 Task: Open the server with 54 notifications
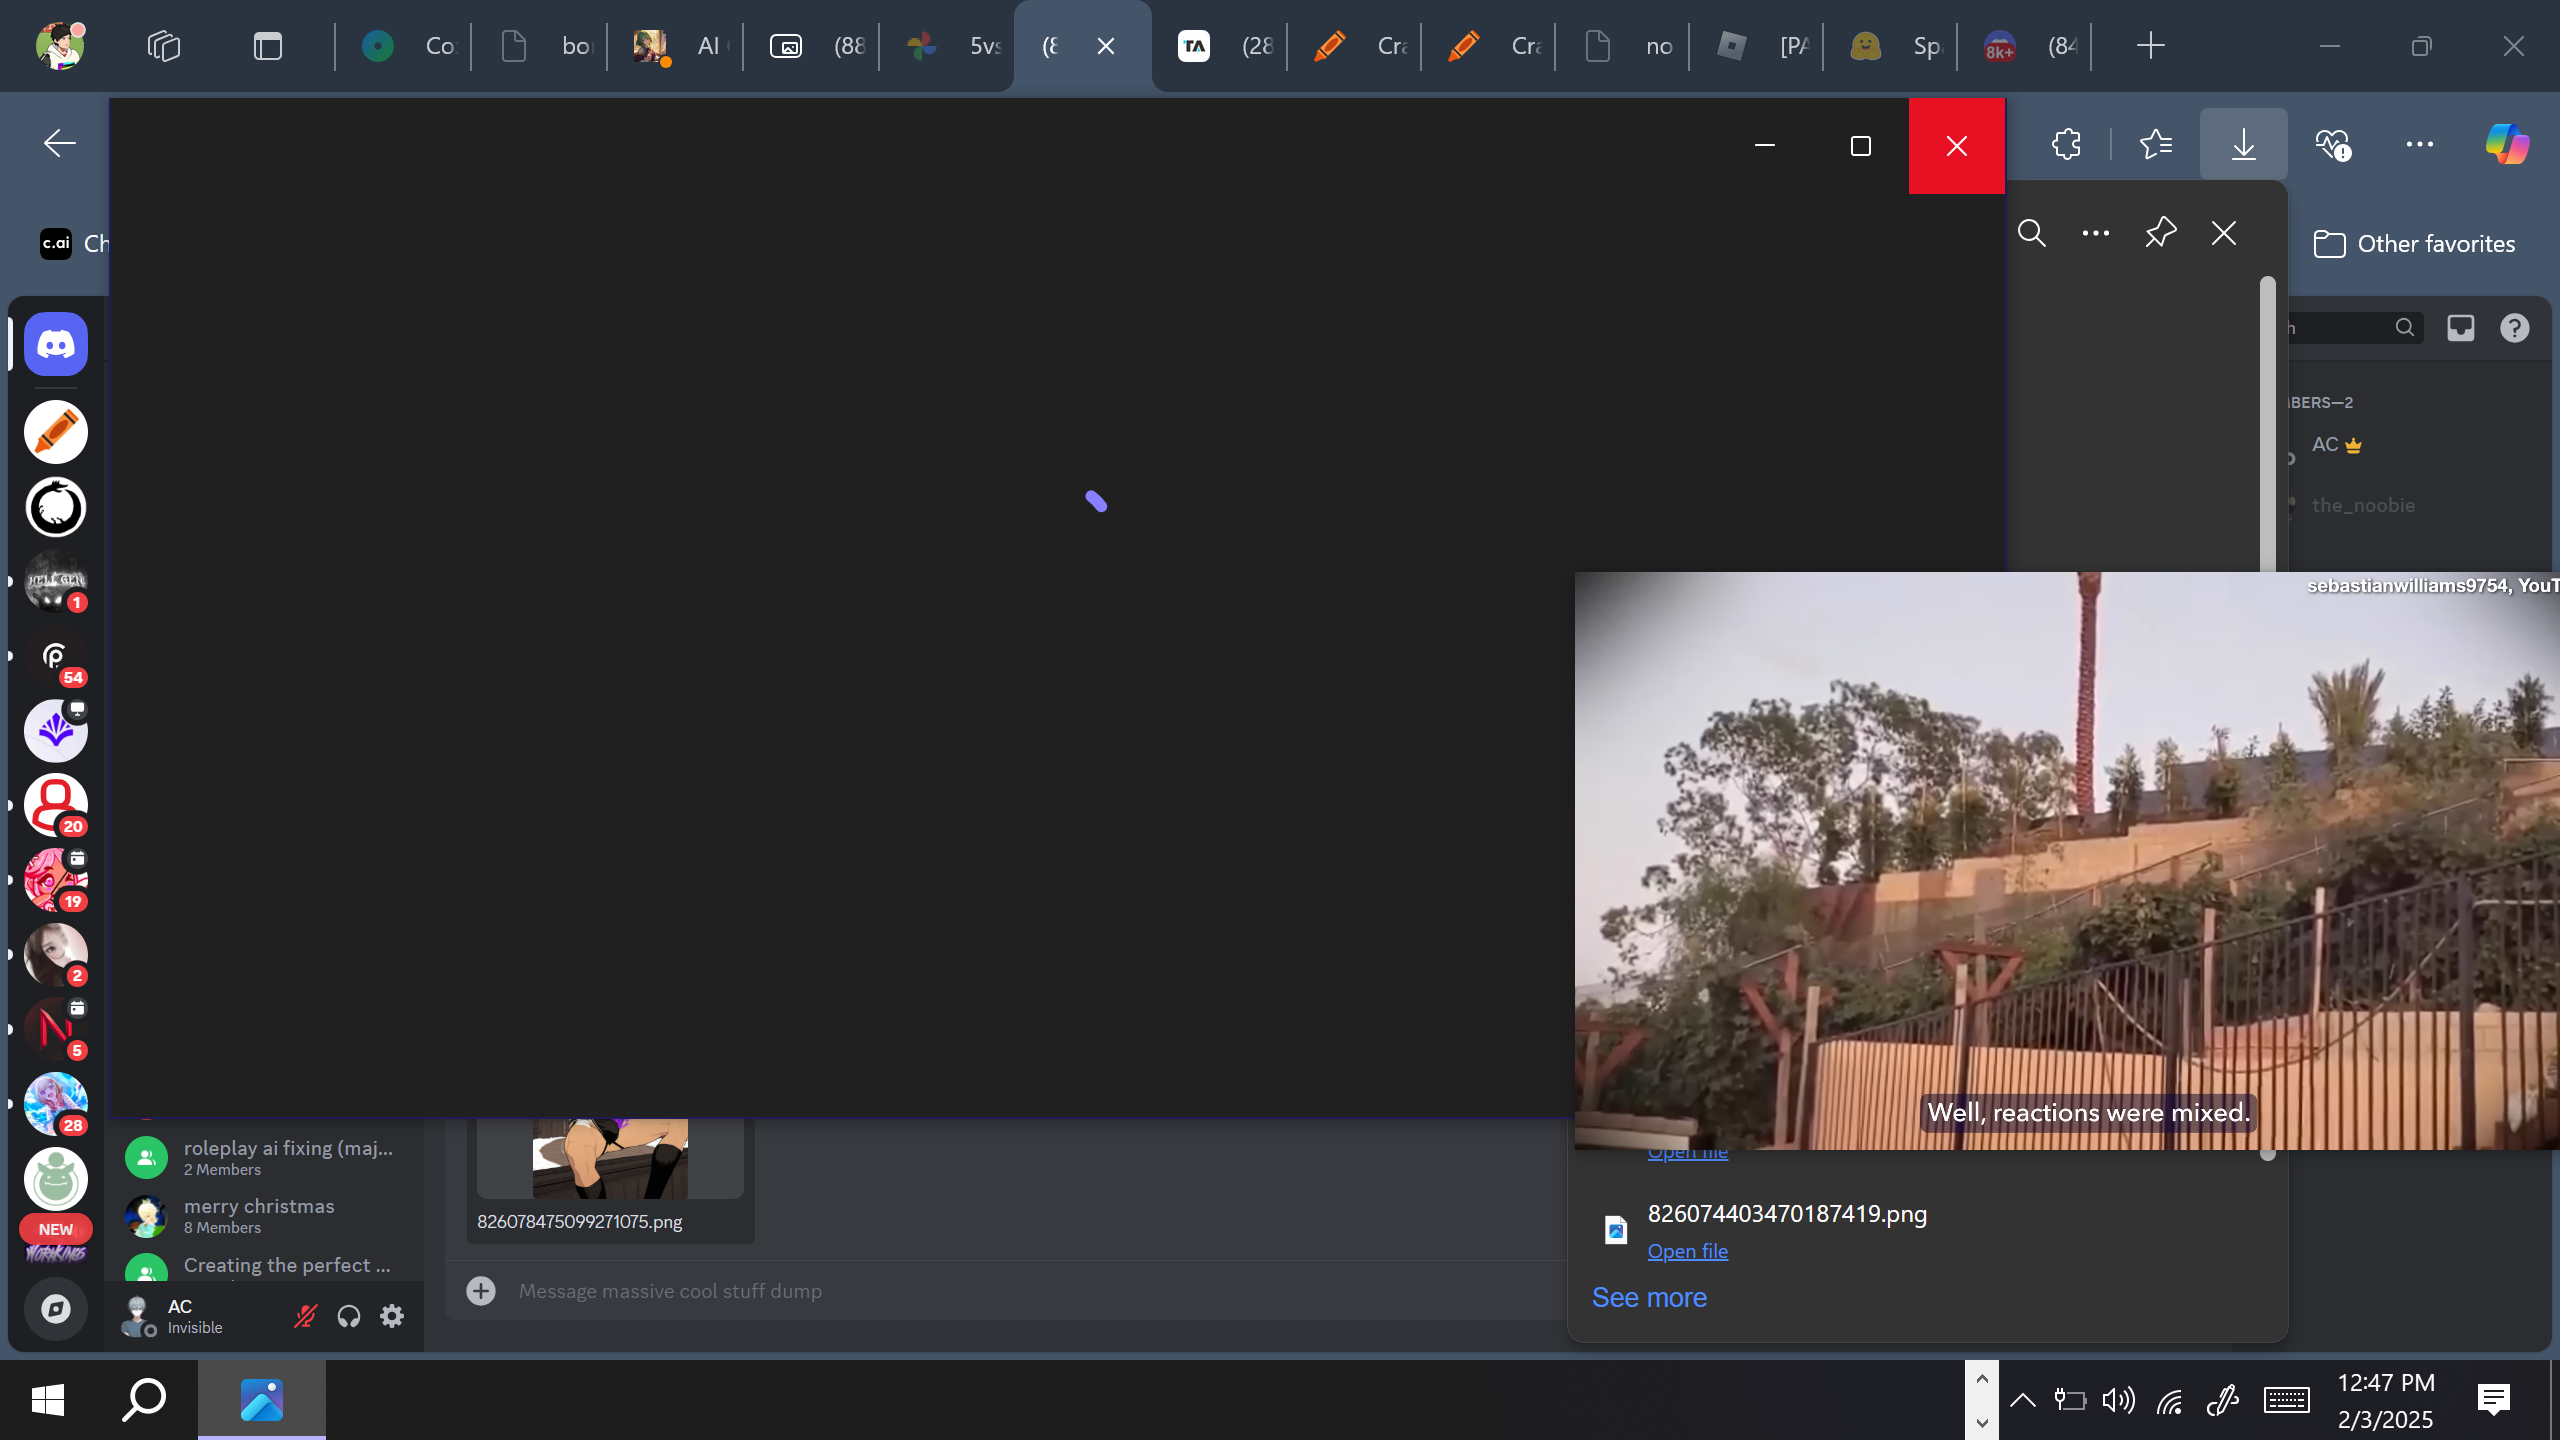(x=56, y=656)
